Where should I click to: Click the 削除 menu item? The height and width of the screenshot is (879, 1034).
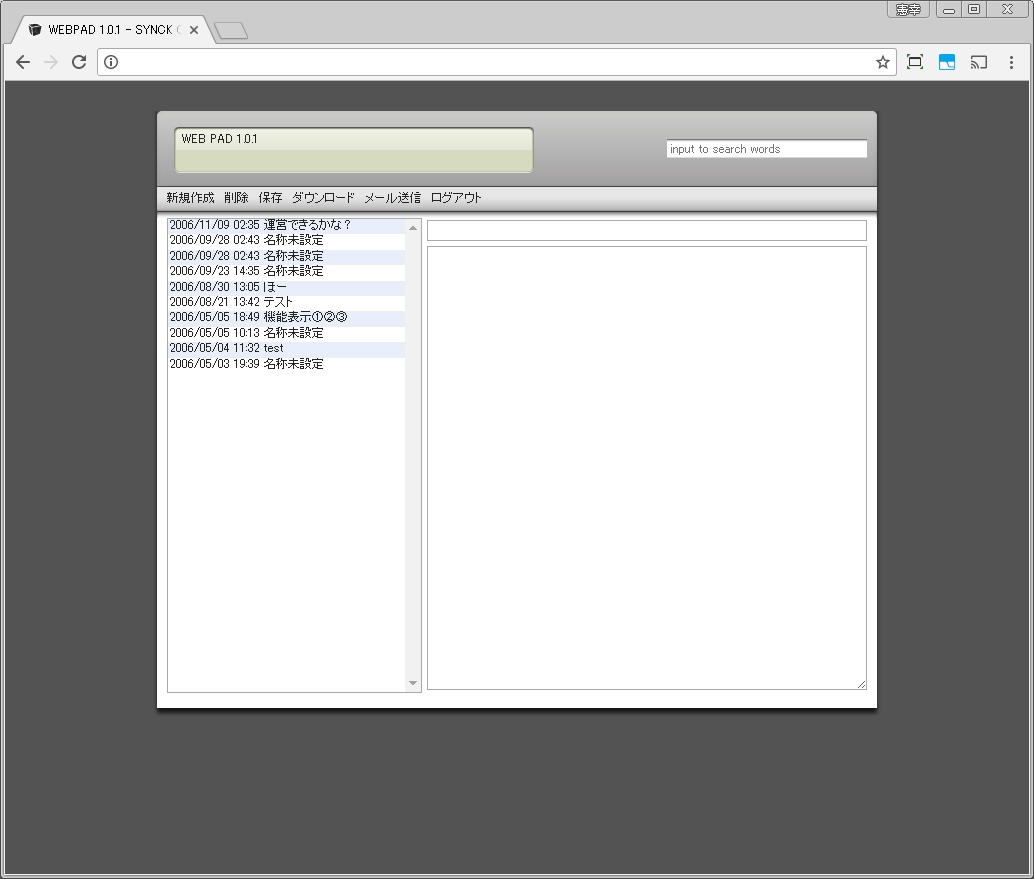pos(236,198)
